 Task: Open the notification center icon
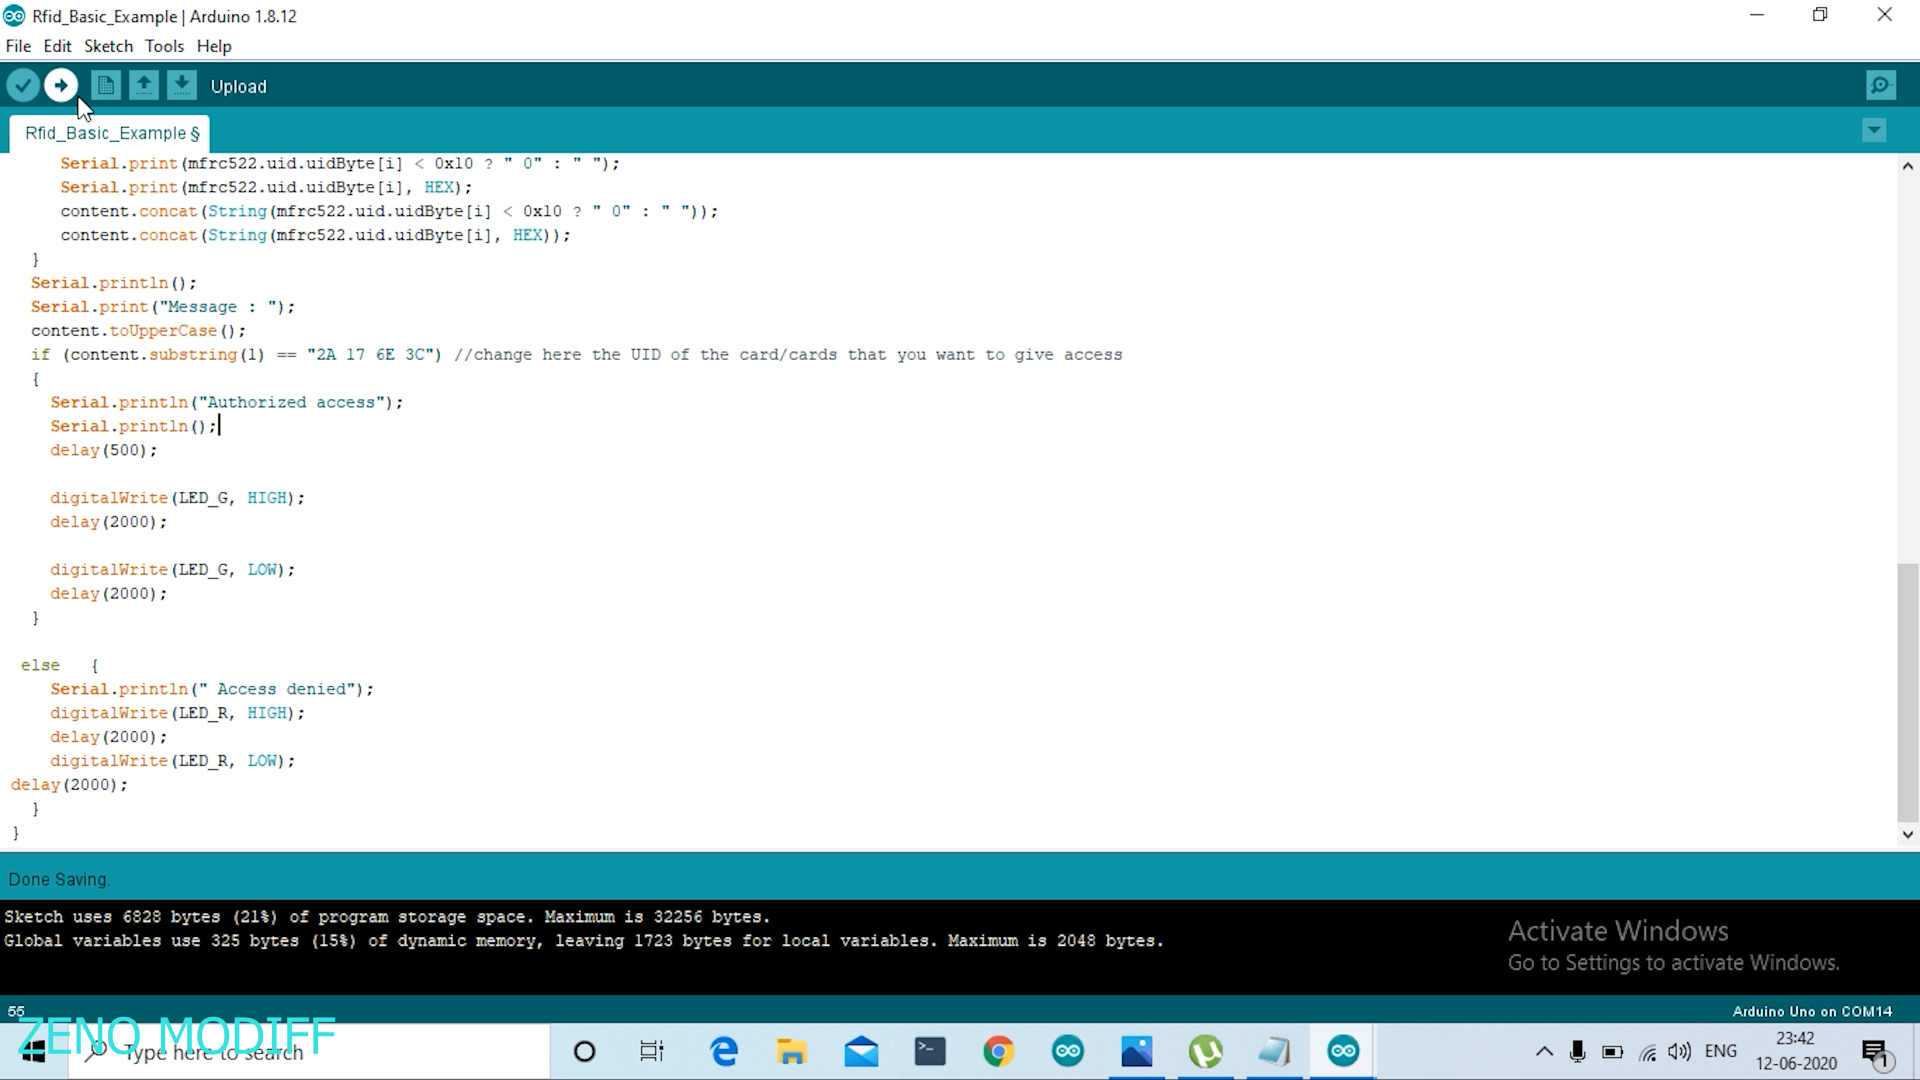click(x=1875, y=1052)
